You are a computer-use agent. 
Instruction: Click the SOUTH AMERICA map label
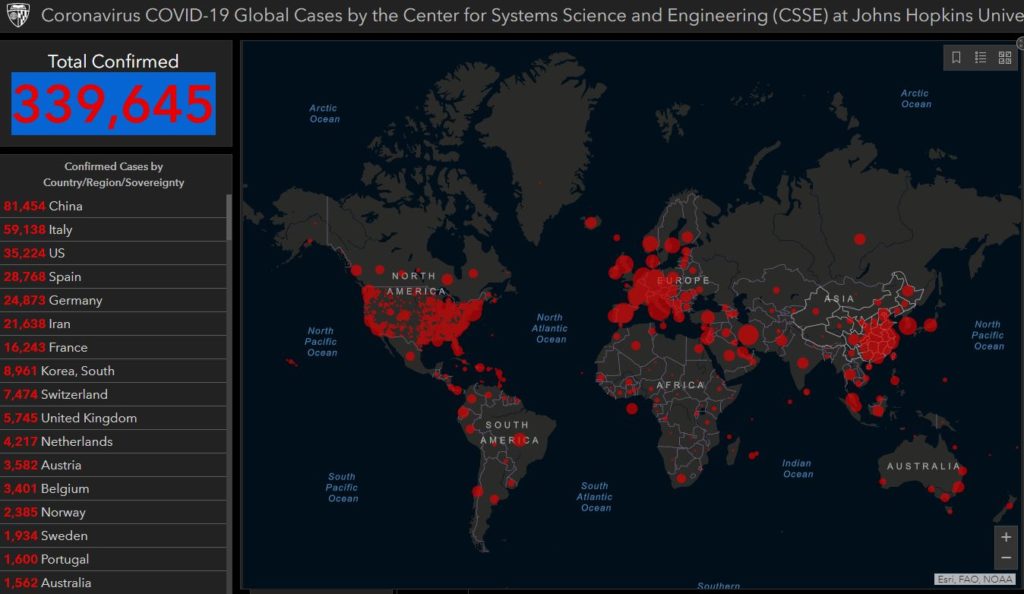[509, 432]
